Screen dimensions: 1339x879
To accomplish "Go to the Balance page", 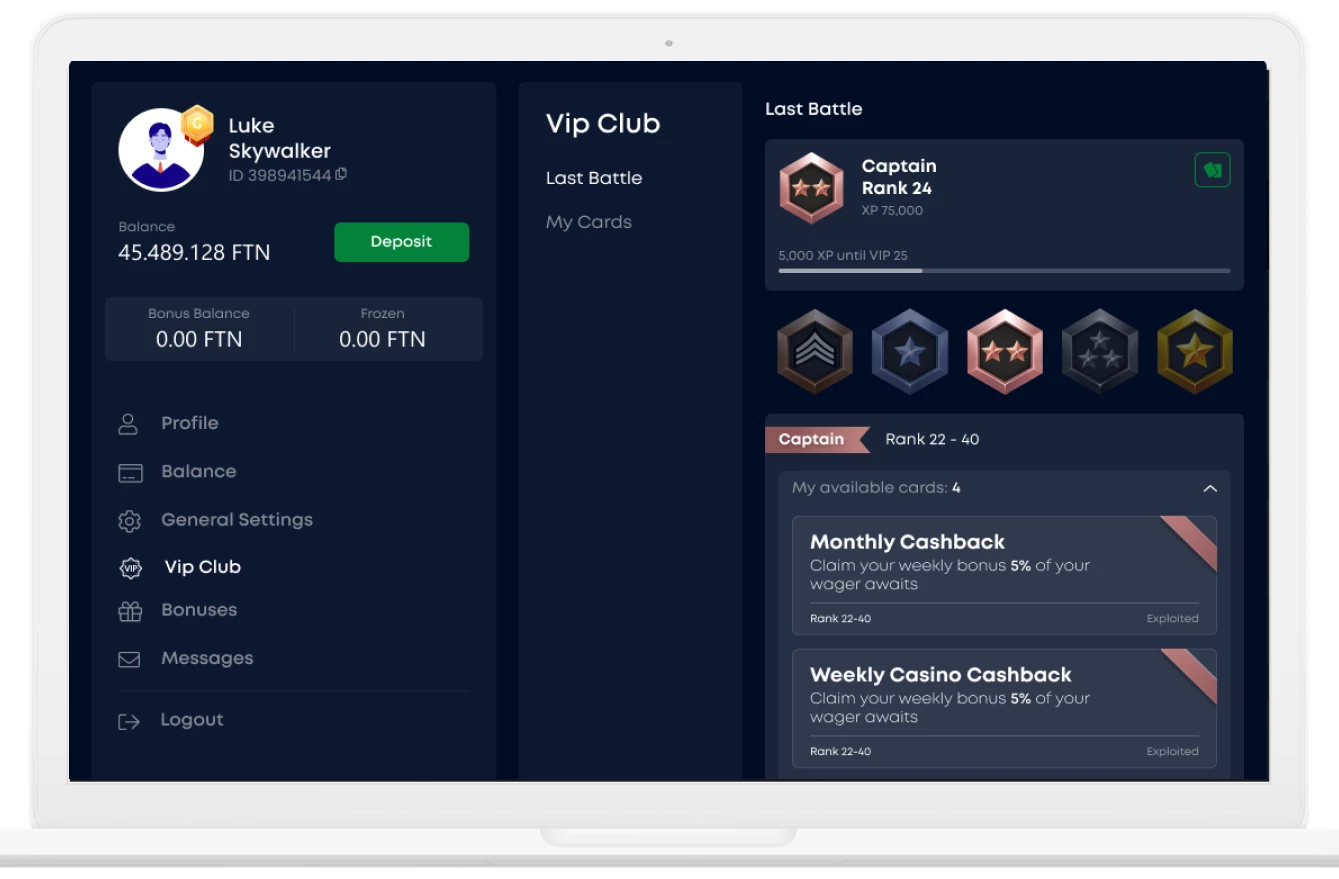I will [x=198, y=471].
